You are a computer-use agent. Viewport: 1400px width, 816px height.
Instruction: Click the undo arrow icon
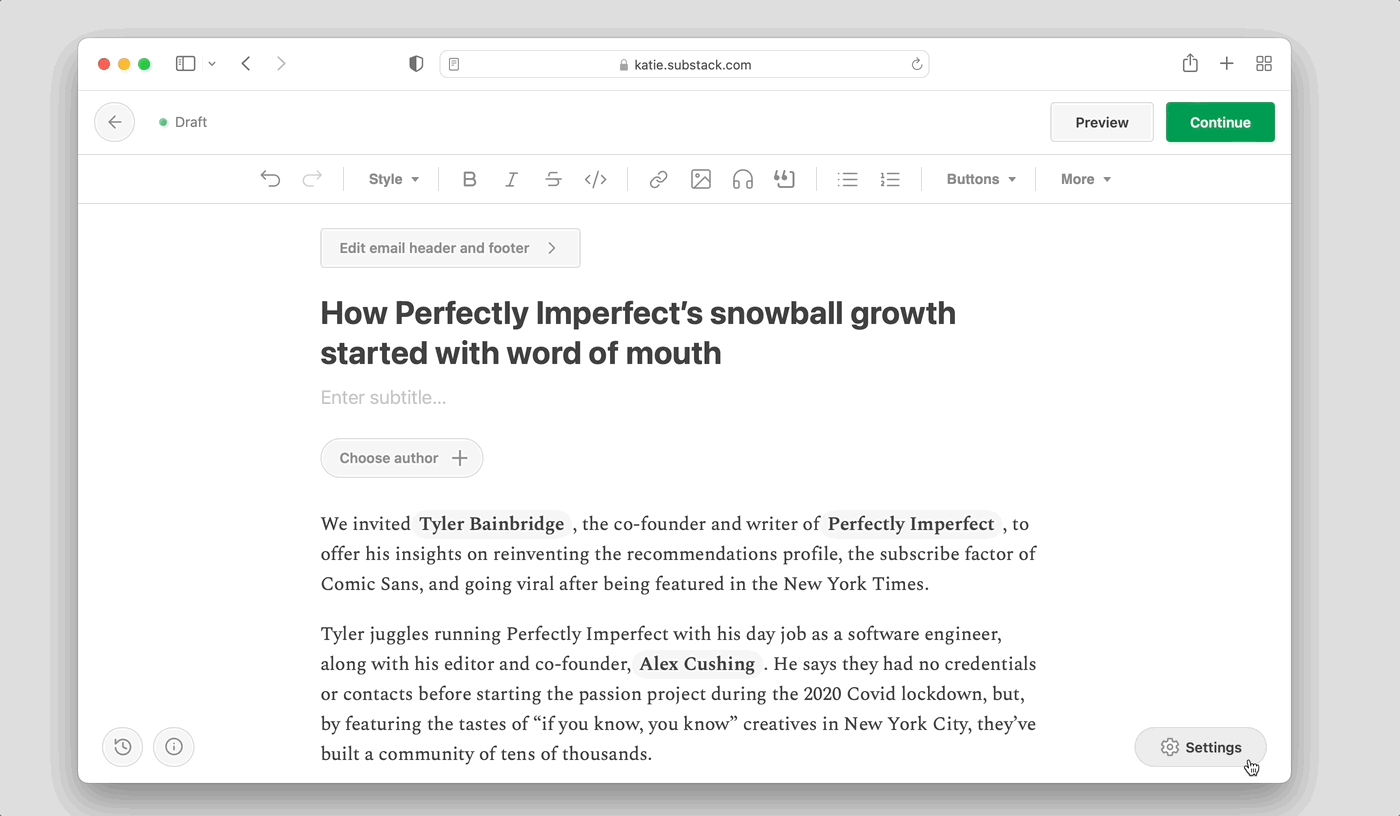[x=270, y=179]
